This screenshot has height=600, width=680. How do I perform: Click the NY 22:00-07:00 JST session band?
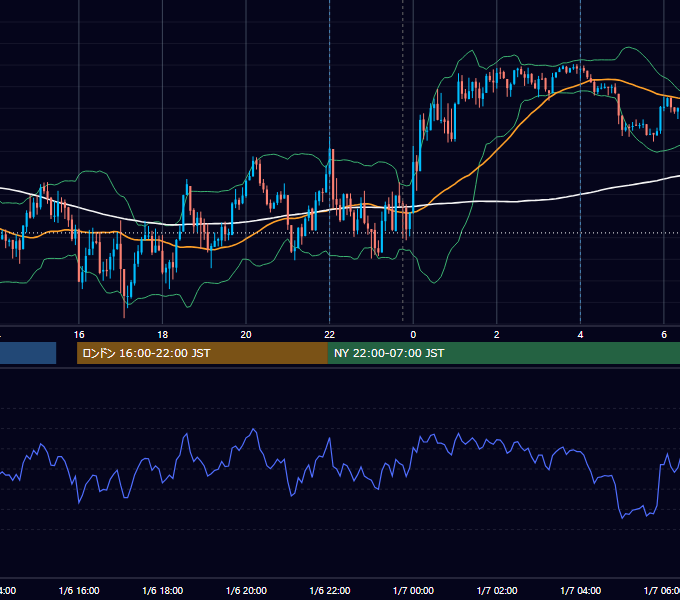point(503,353)
